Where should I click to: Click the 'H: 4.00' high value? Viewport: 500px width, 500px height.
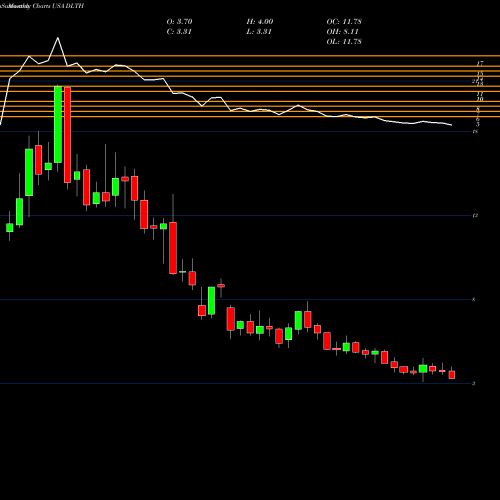(260, 22)
